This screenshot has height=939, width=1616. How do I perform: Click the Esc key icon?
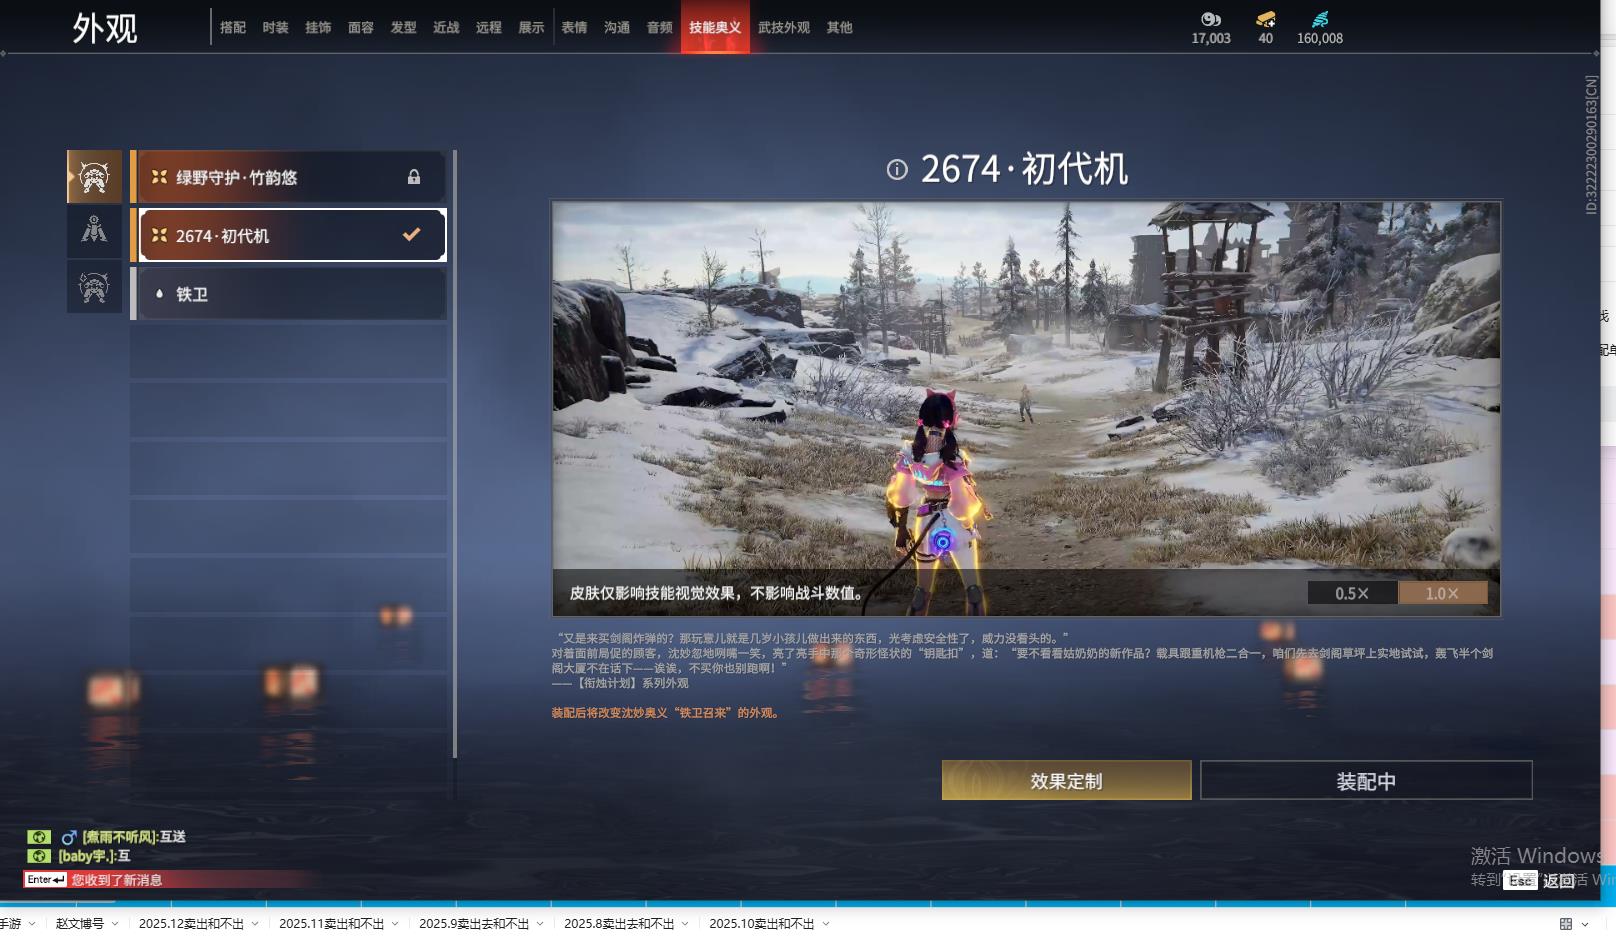pyautogui.click(x=1520, y=881)
